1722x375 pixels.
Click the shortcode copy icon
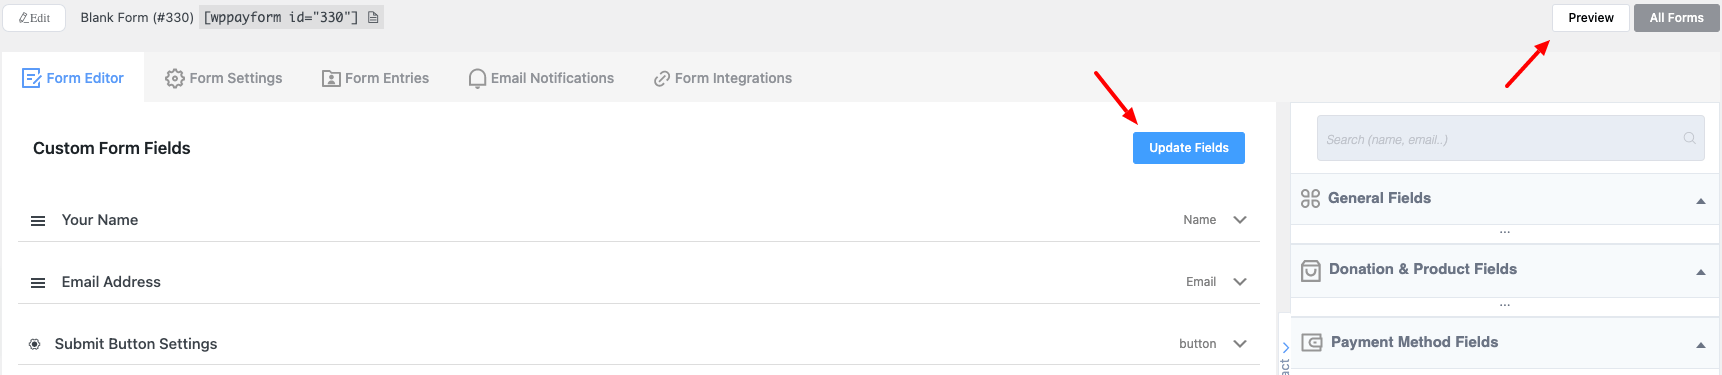(x=373, y=17)
